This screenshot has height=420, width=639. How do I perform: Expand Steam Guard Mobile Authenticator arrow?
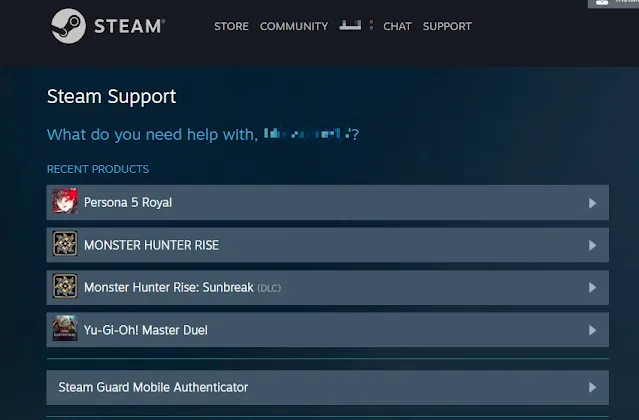[593, 387]
